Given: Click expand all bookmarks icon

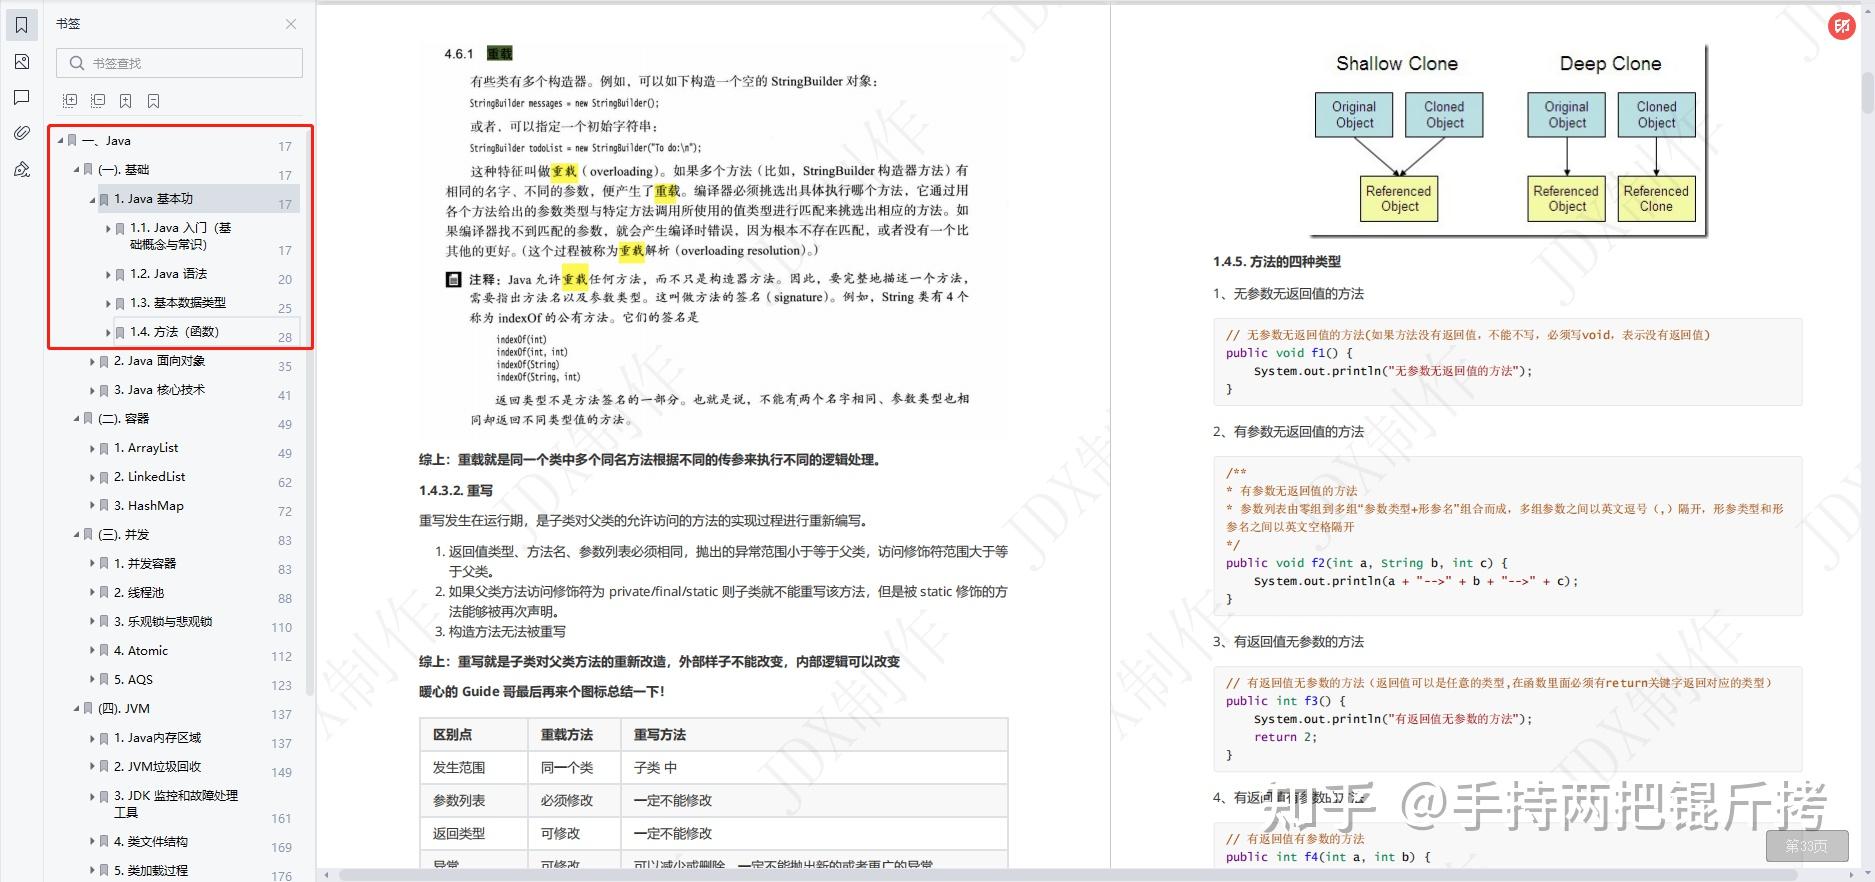Looking at the screenshot, I should [70, 101].
